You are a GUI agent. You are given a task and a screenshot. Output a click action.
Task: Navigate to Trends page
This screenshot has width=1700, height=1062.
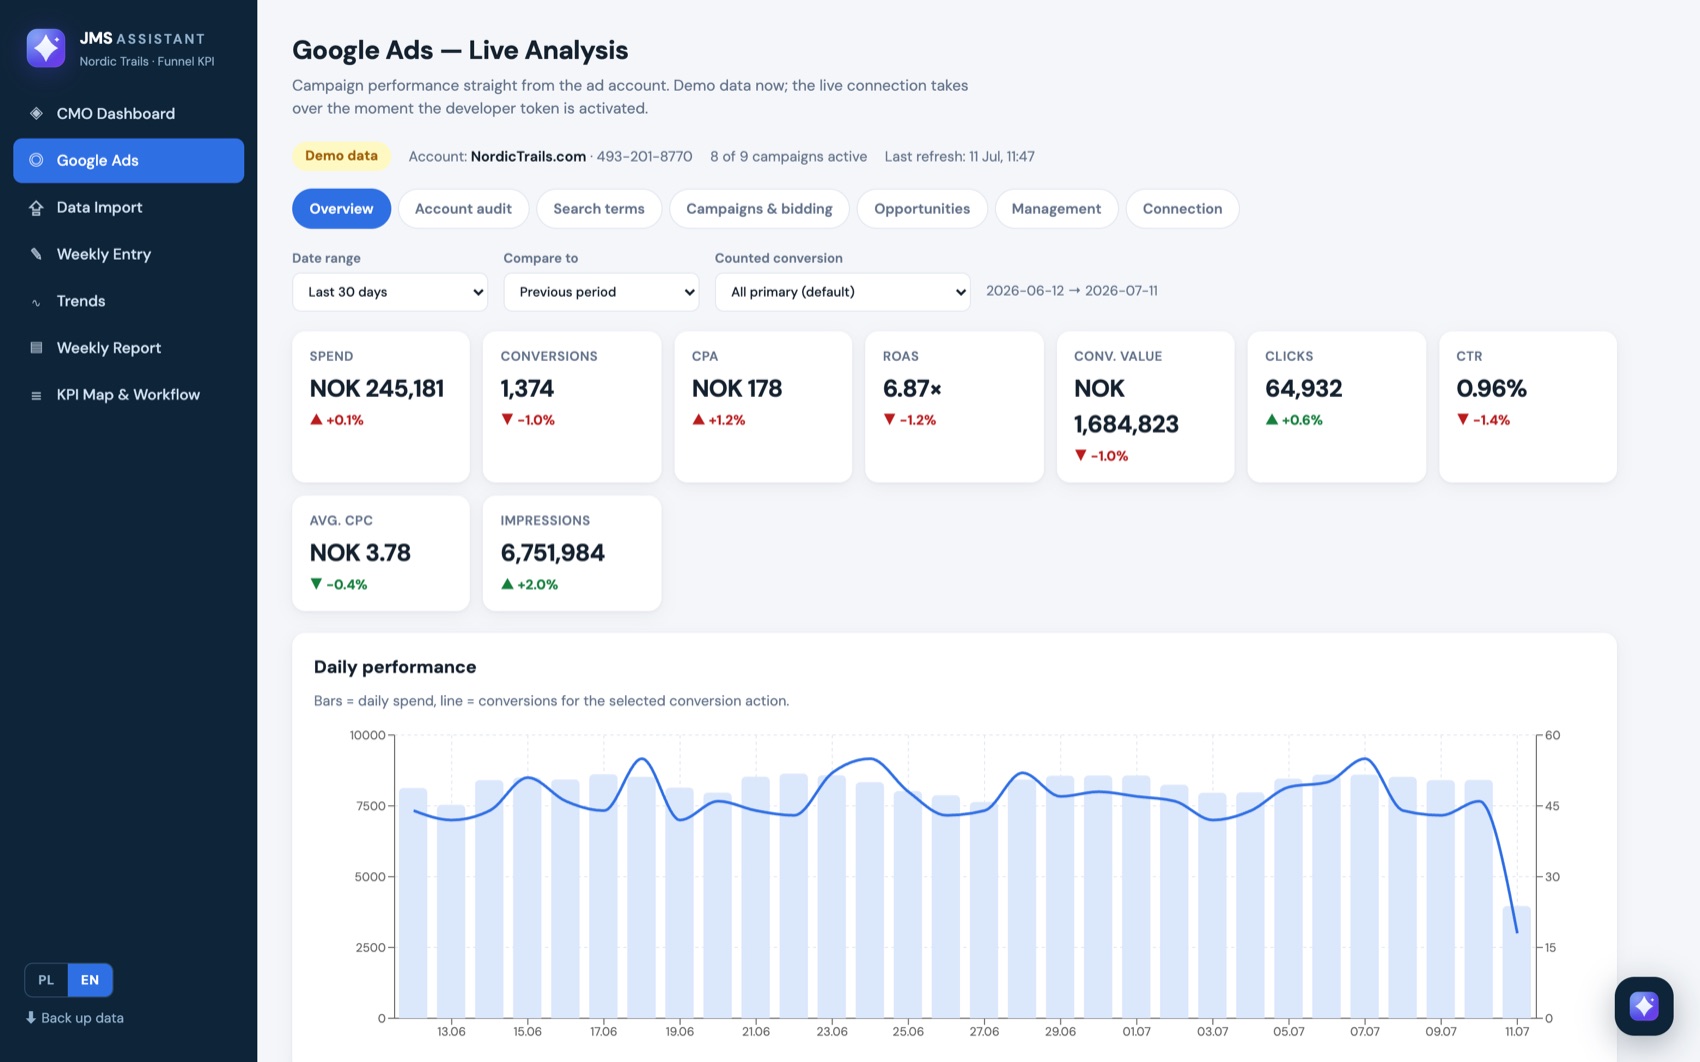[128, 301]
